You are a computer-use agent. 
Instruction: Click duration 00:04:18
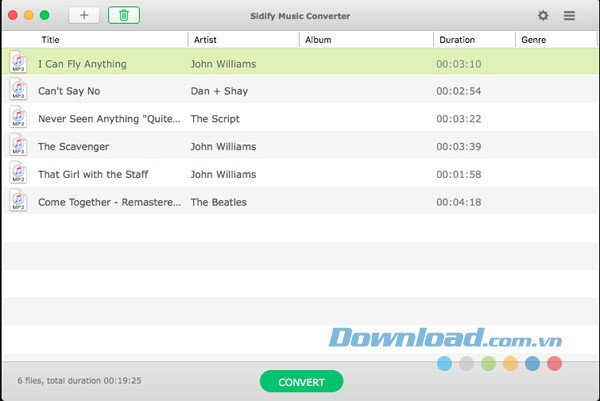459,202
